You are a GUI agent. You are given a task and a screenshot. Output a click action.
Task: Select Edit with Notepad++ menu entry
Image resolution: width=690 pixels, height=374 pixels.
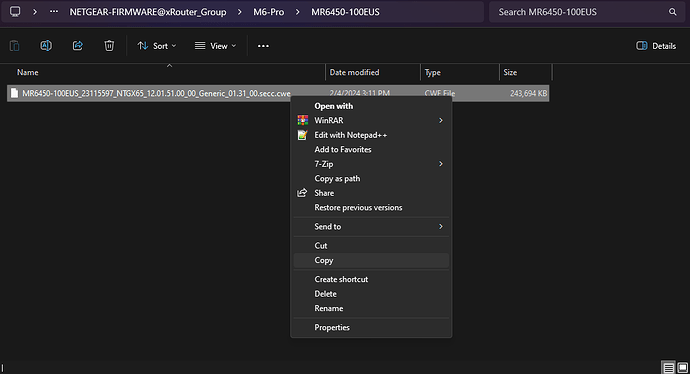[371, 135]
